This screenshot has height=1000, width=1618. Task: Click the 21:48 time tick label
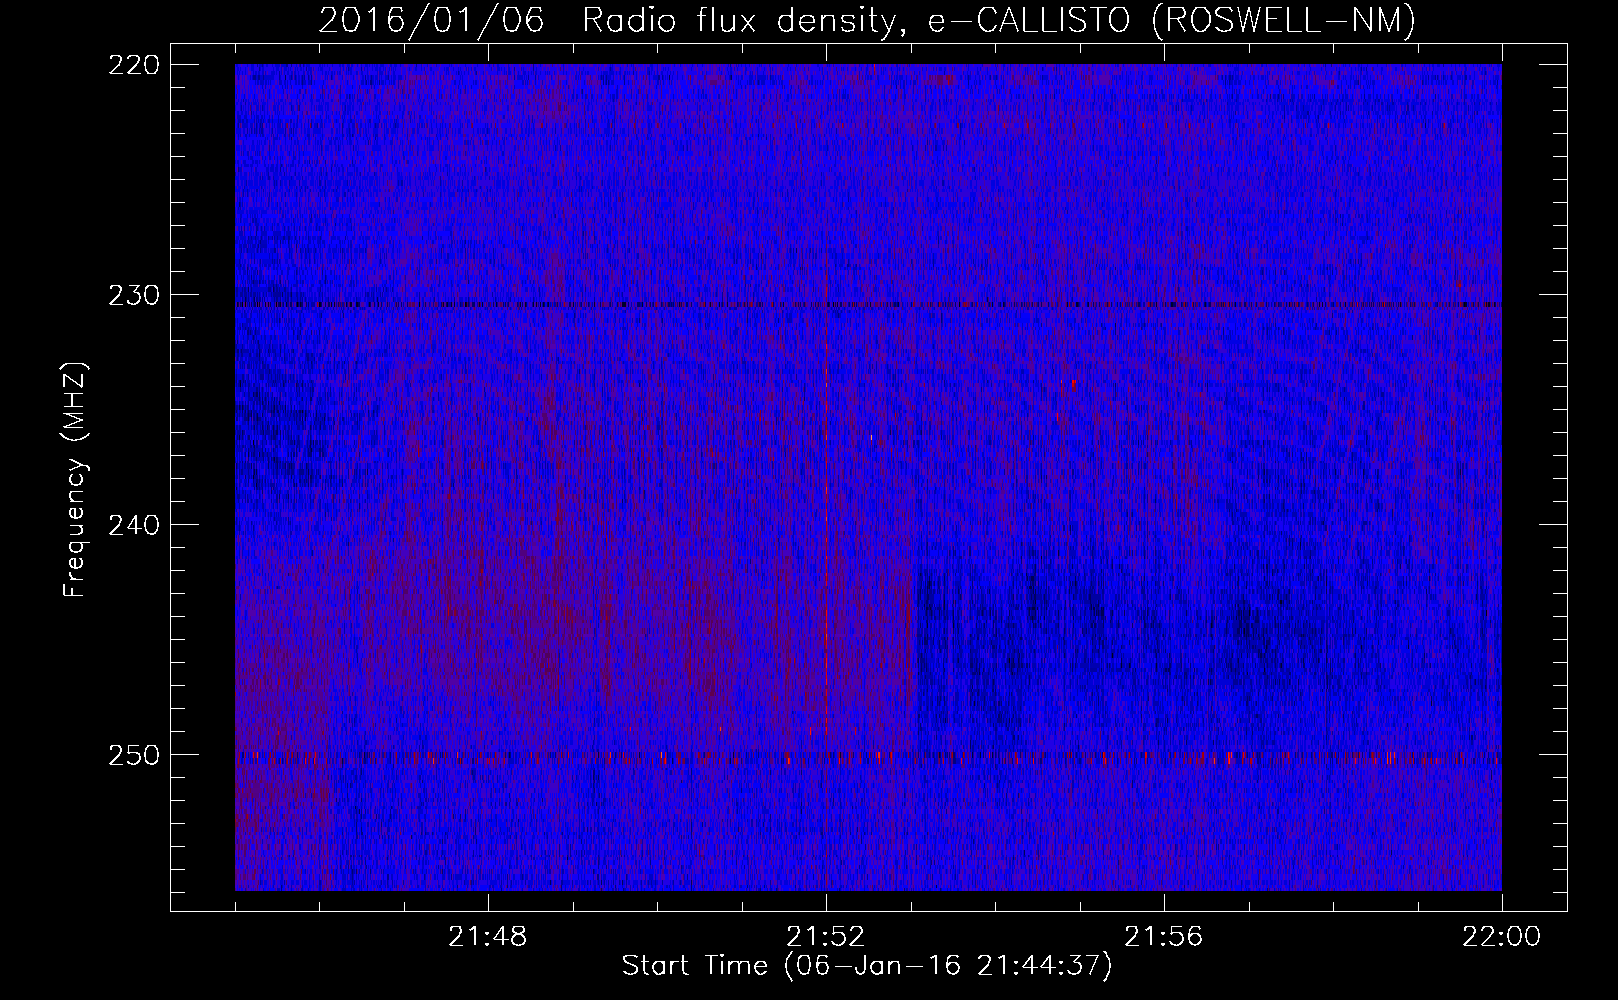488,937
